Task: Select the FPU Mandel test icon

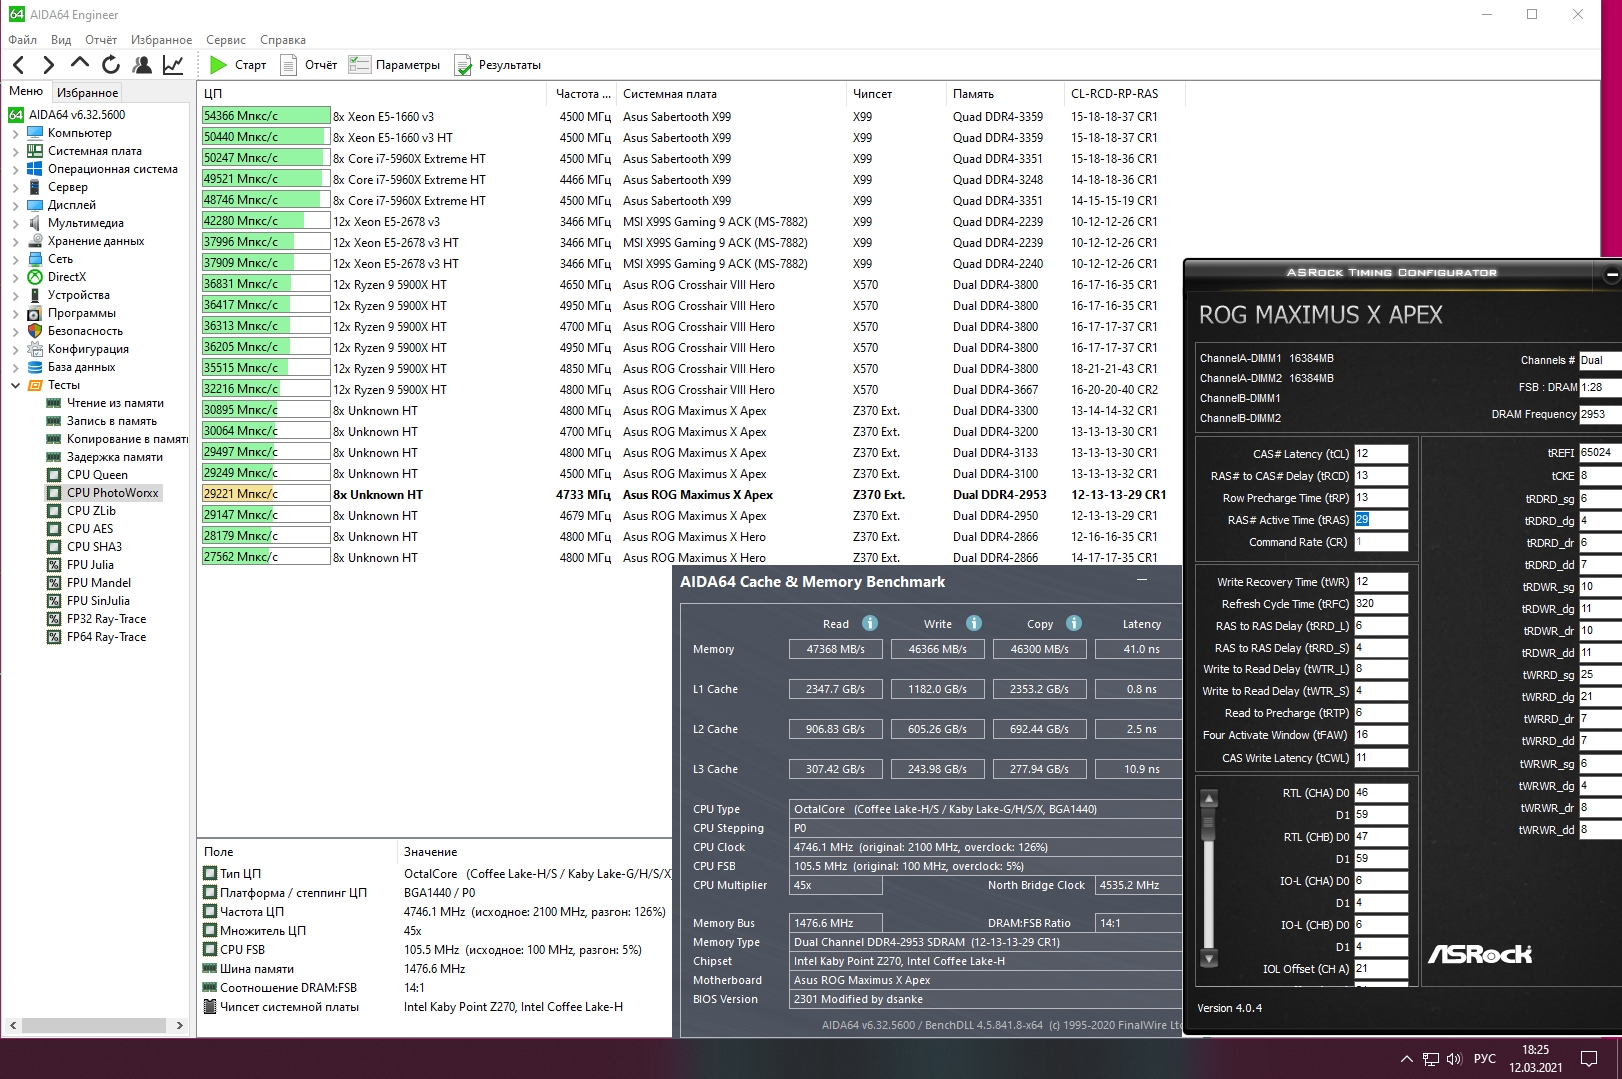Action: [x=54, y=583]
